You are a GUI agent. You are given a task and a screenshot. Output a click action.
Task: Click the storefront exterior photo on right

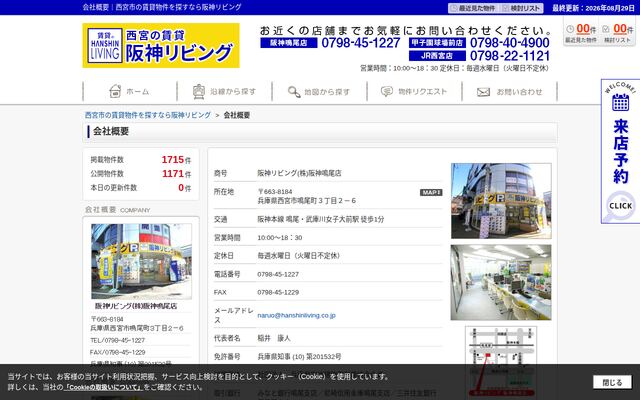501,201
